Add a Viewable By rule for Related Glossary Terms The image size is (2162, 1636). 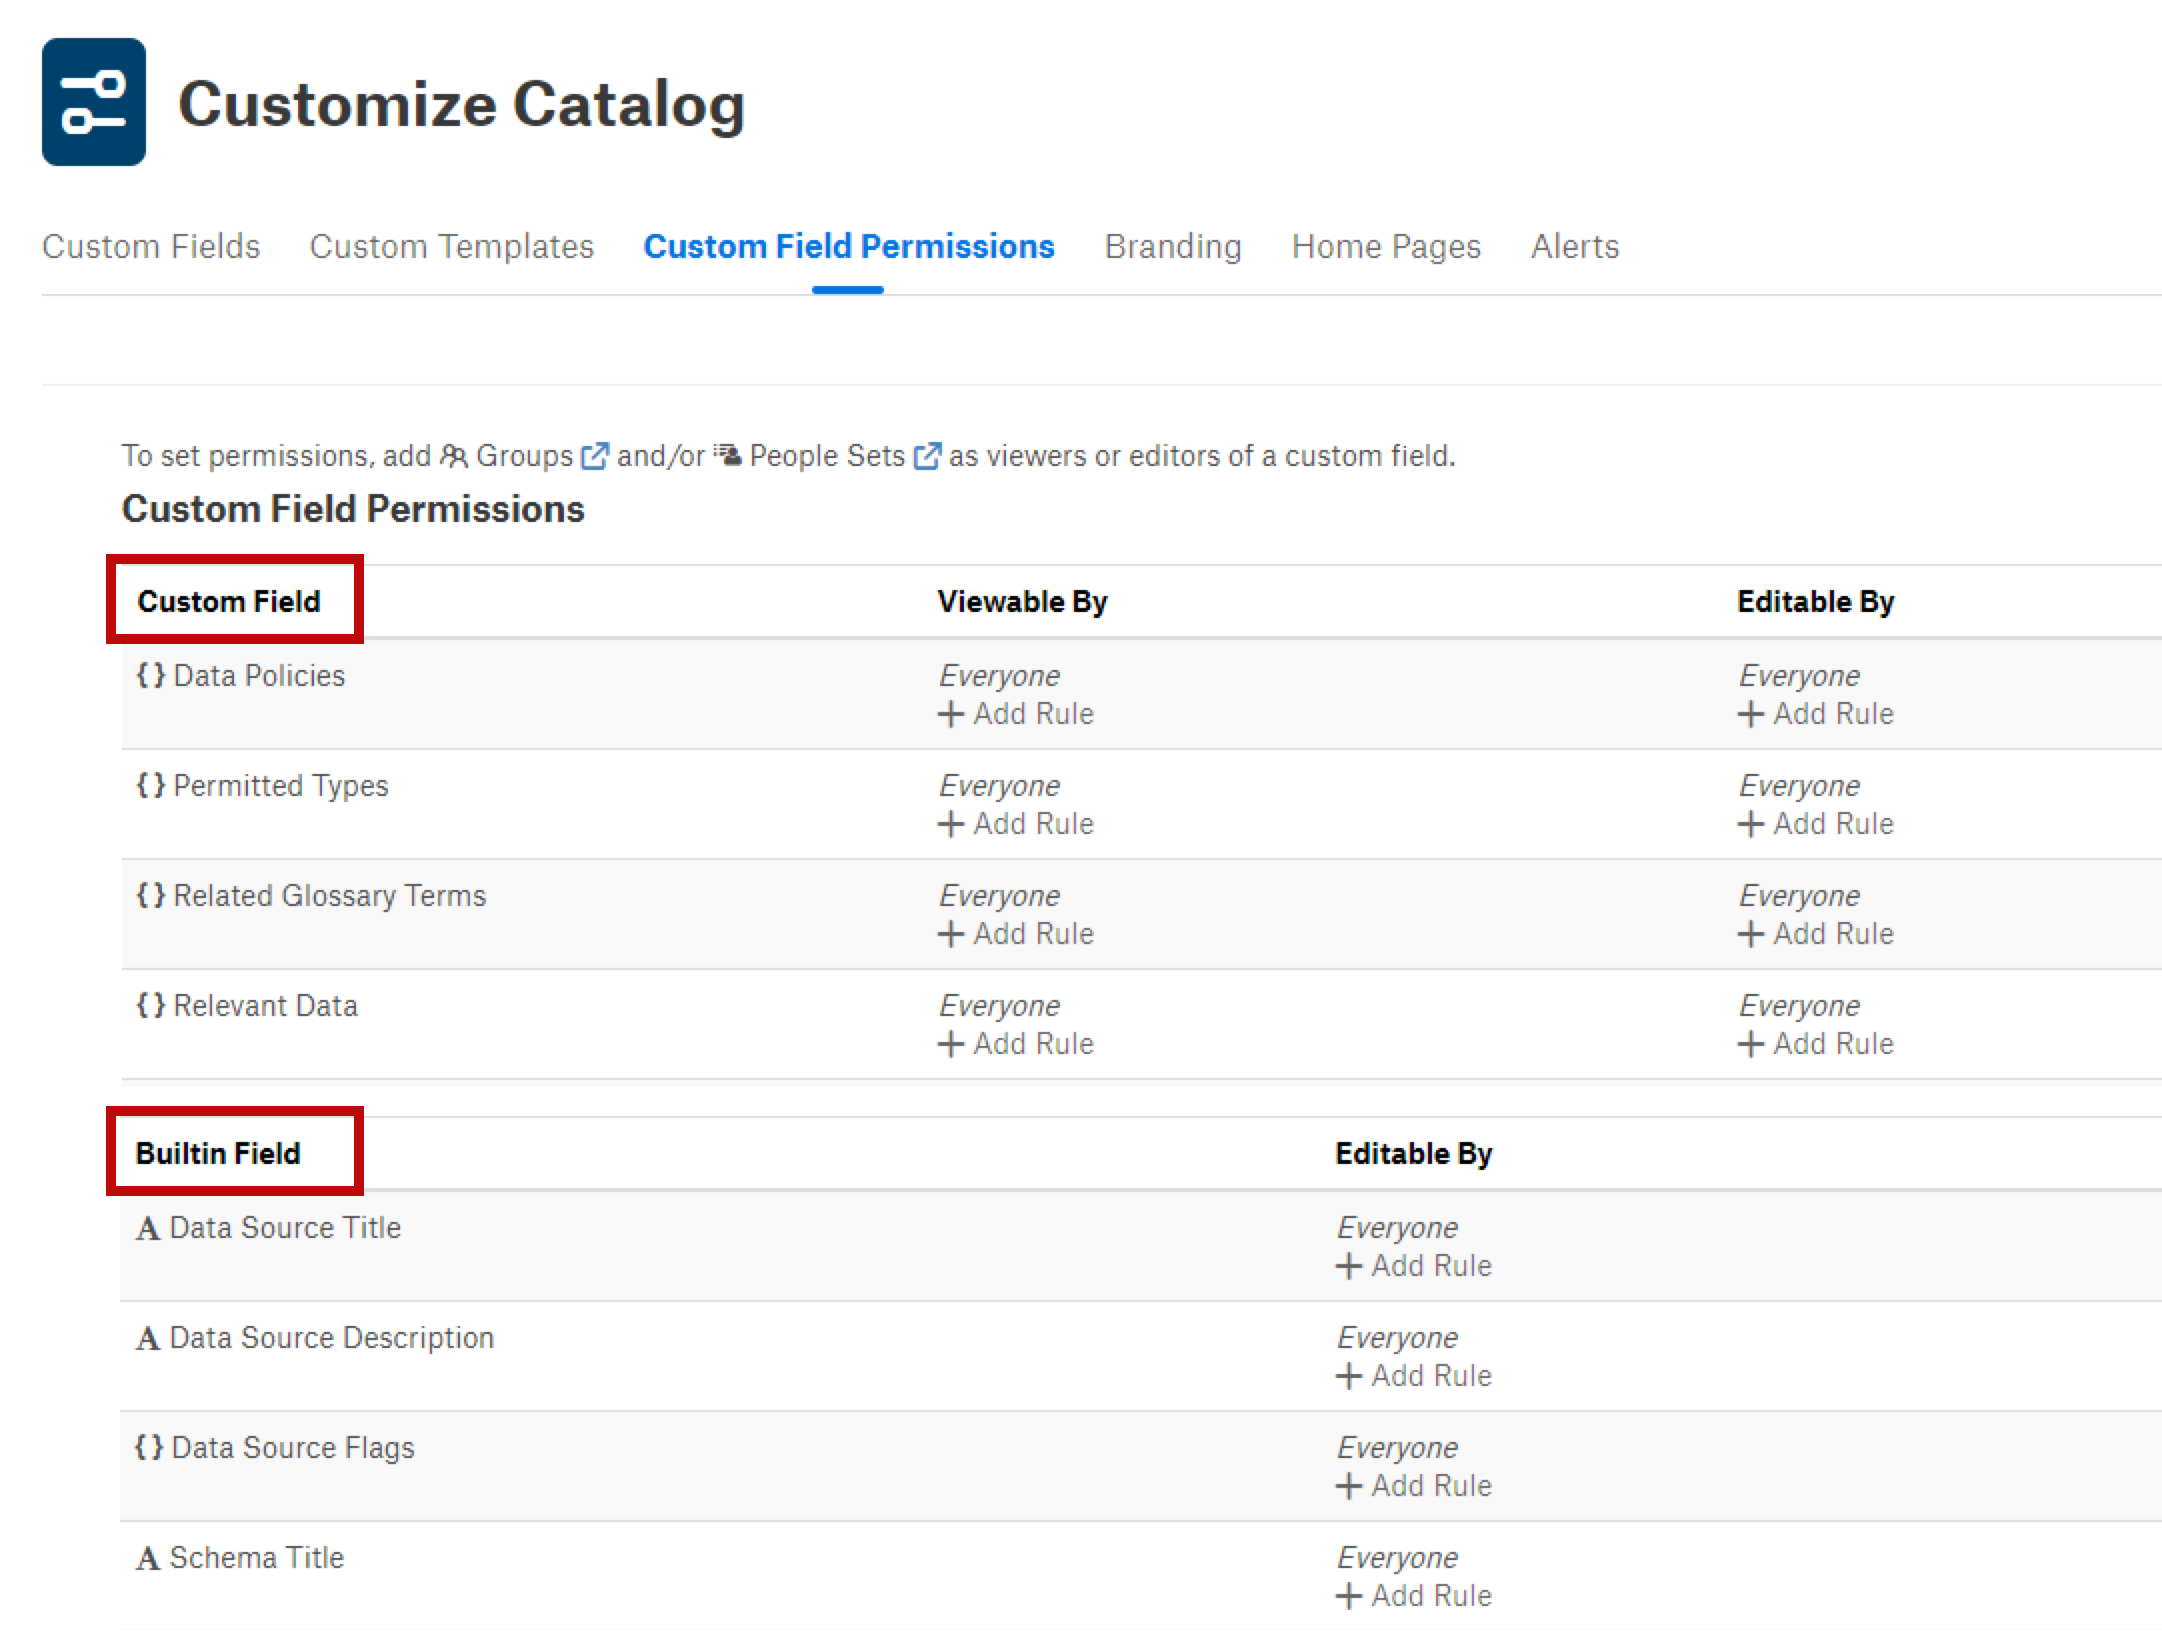pos(1016,934)
